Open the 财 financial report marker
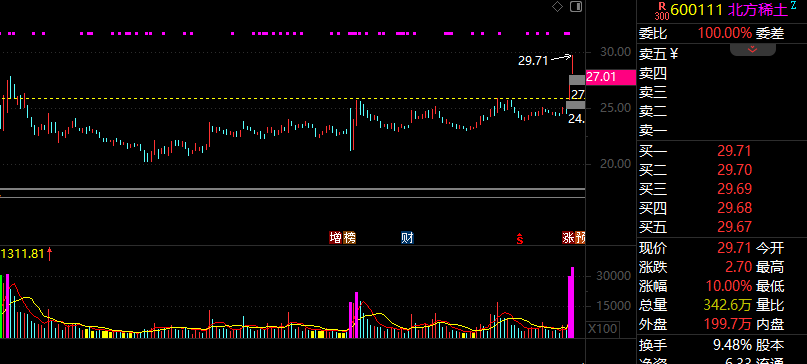807x364 pixels. tap(407, 238)
